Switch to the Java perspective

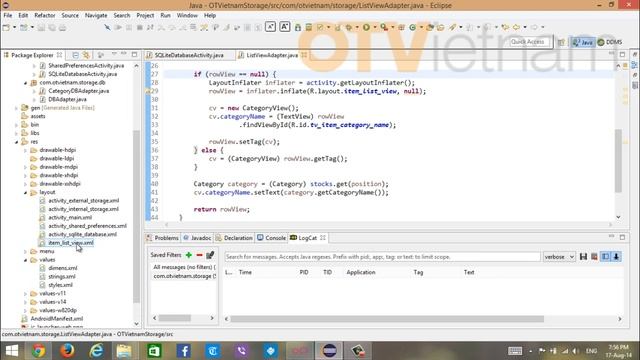click(583, 42)
